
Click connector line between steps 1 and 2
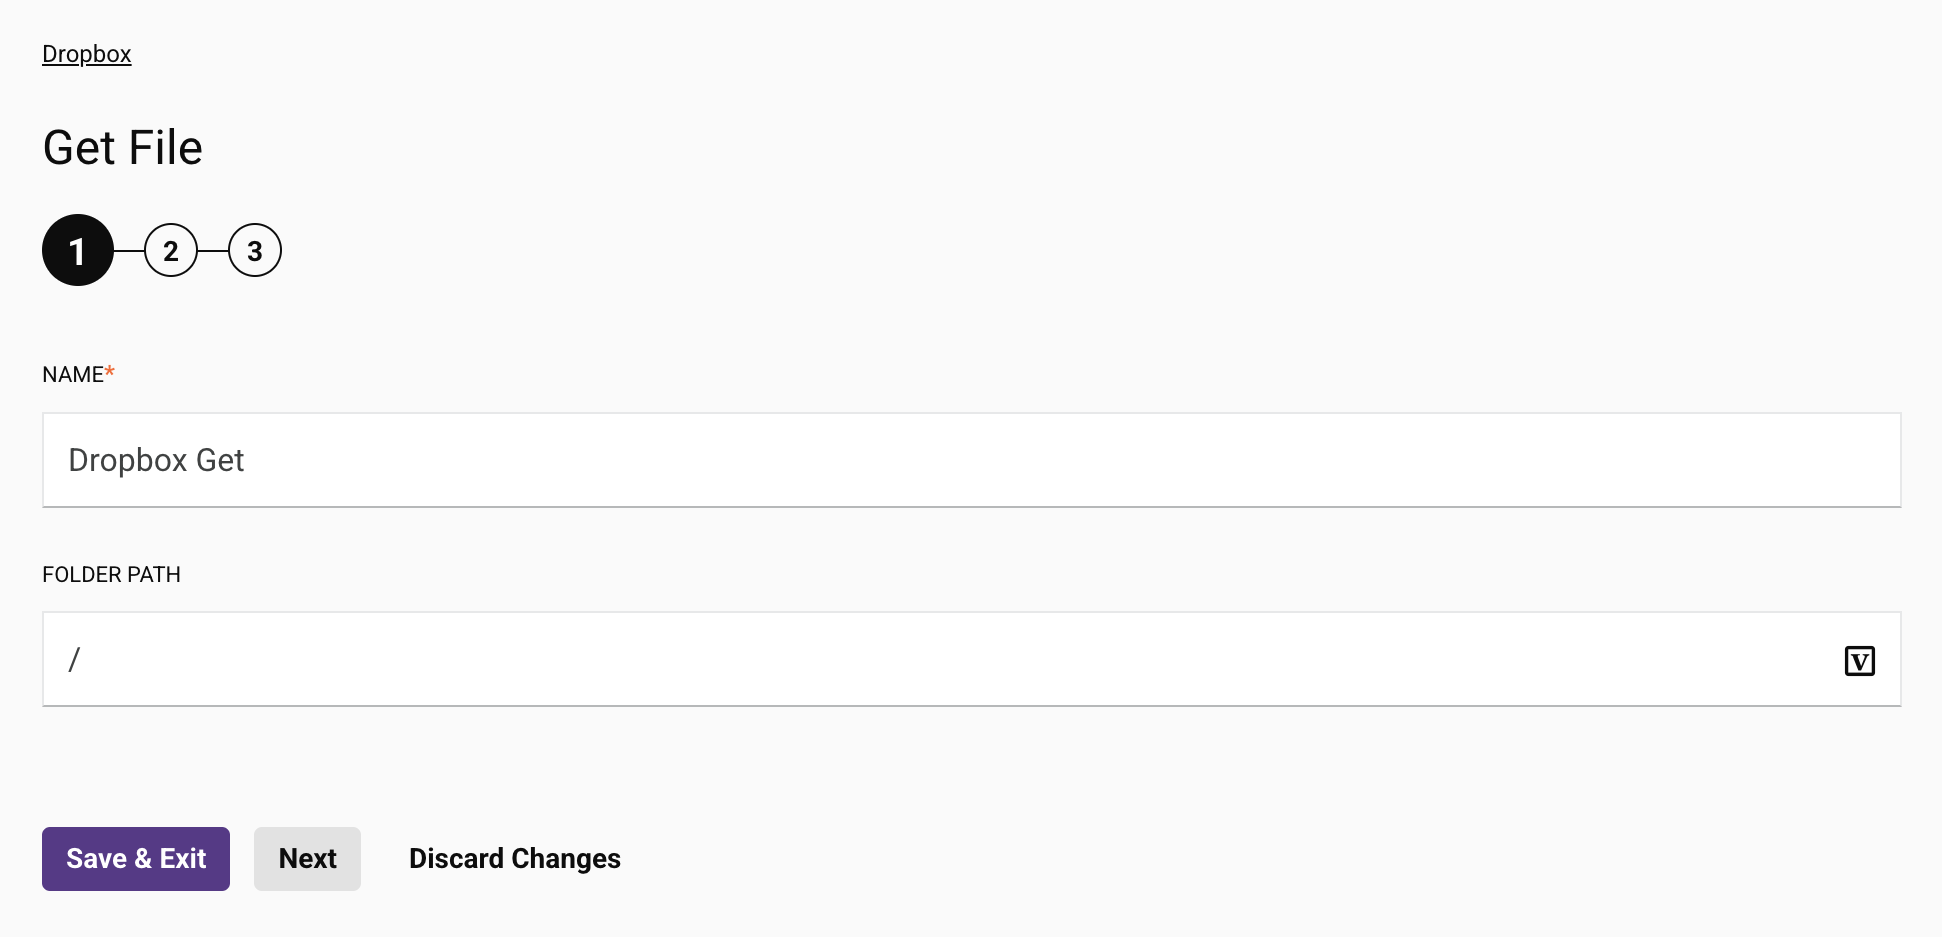coord(129,250)
